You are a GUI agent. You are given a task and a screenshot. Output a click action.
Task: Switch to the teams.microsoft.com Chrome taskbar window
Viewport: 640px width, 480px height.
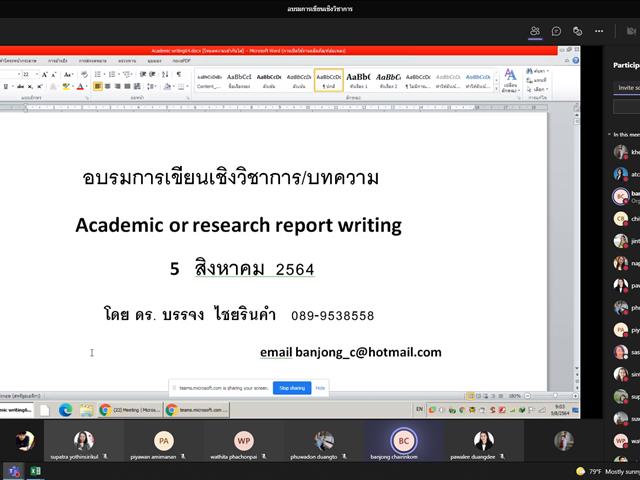click(x=197, y=409)
